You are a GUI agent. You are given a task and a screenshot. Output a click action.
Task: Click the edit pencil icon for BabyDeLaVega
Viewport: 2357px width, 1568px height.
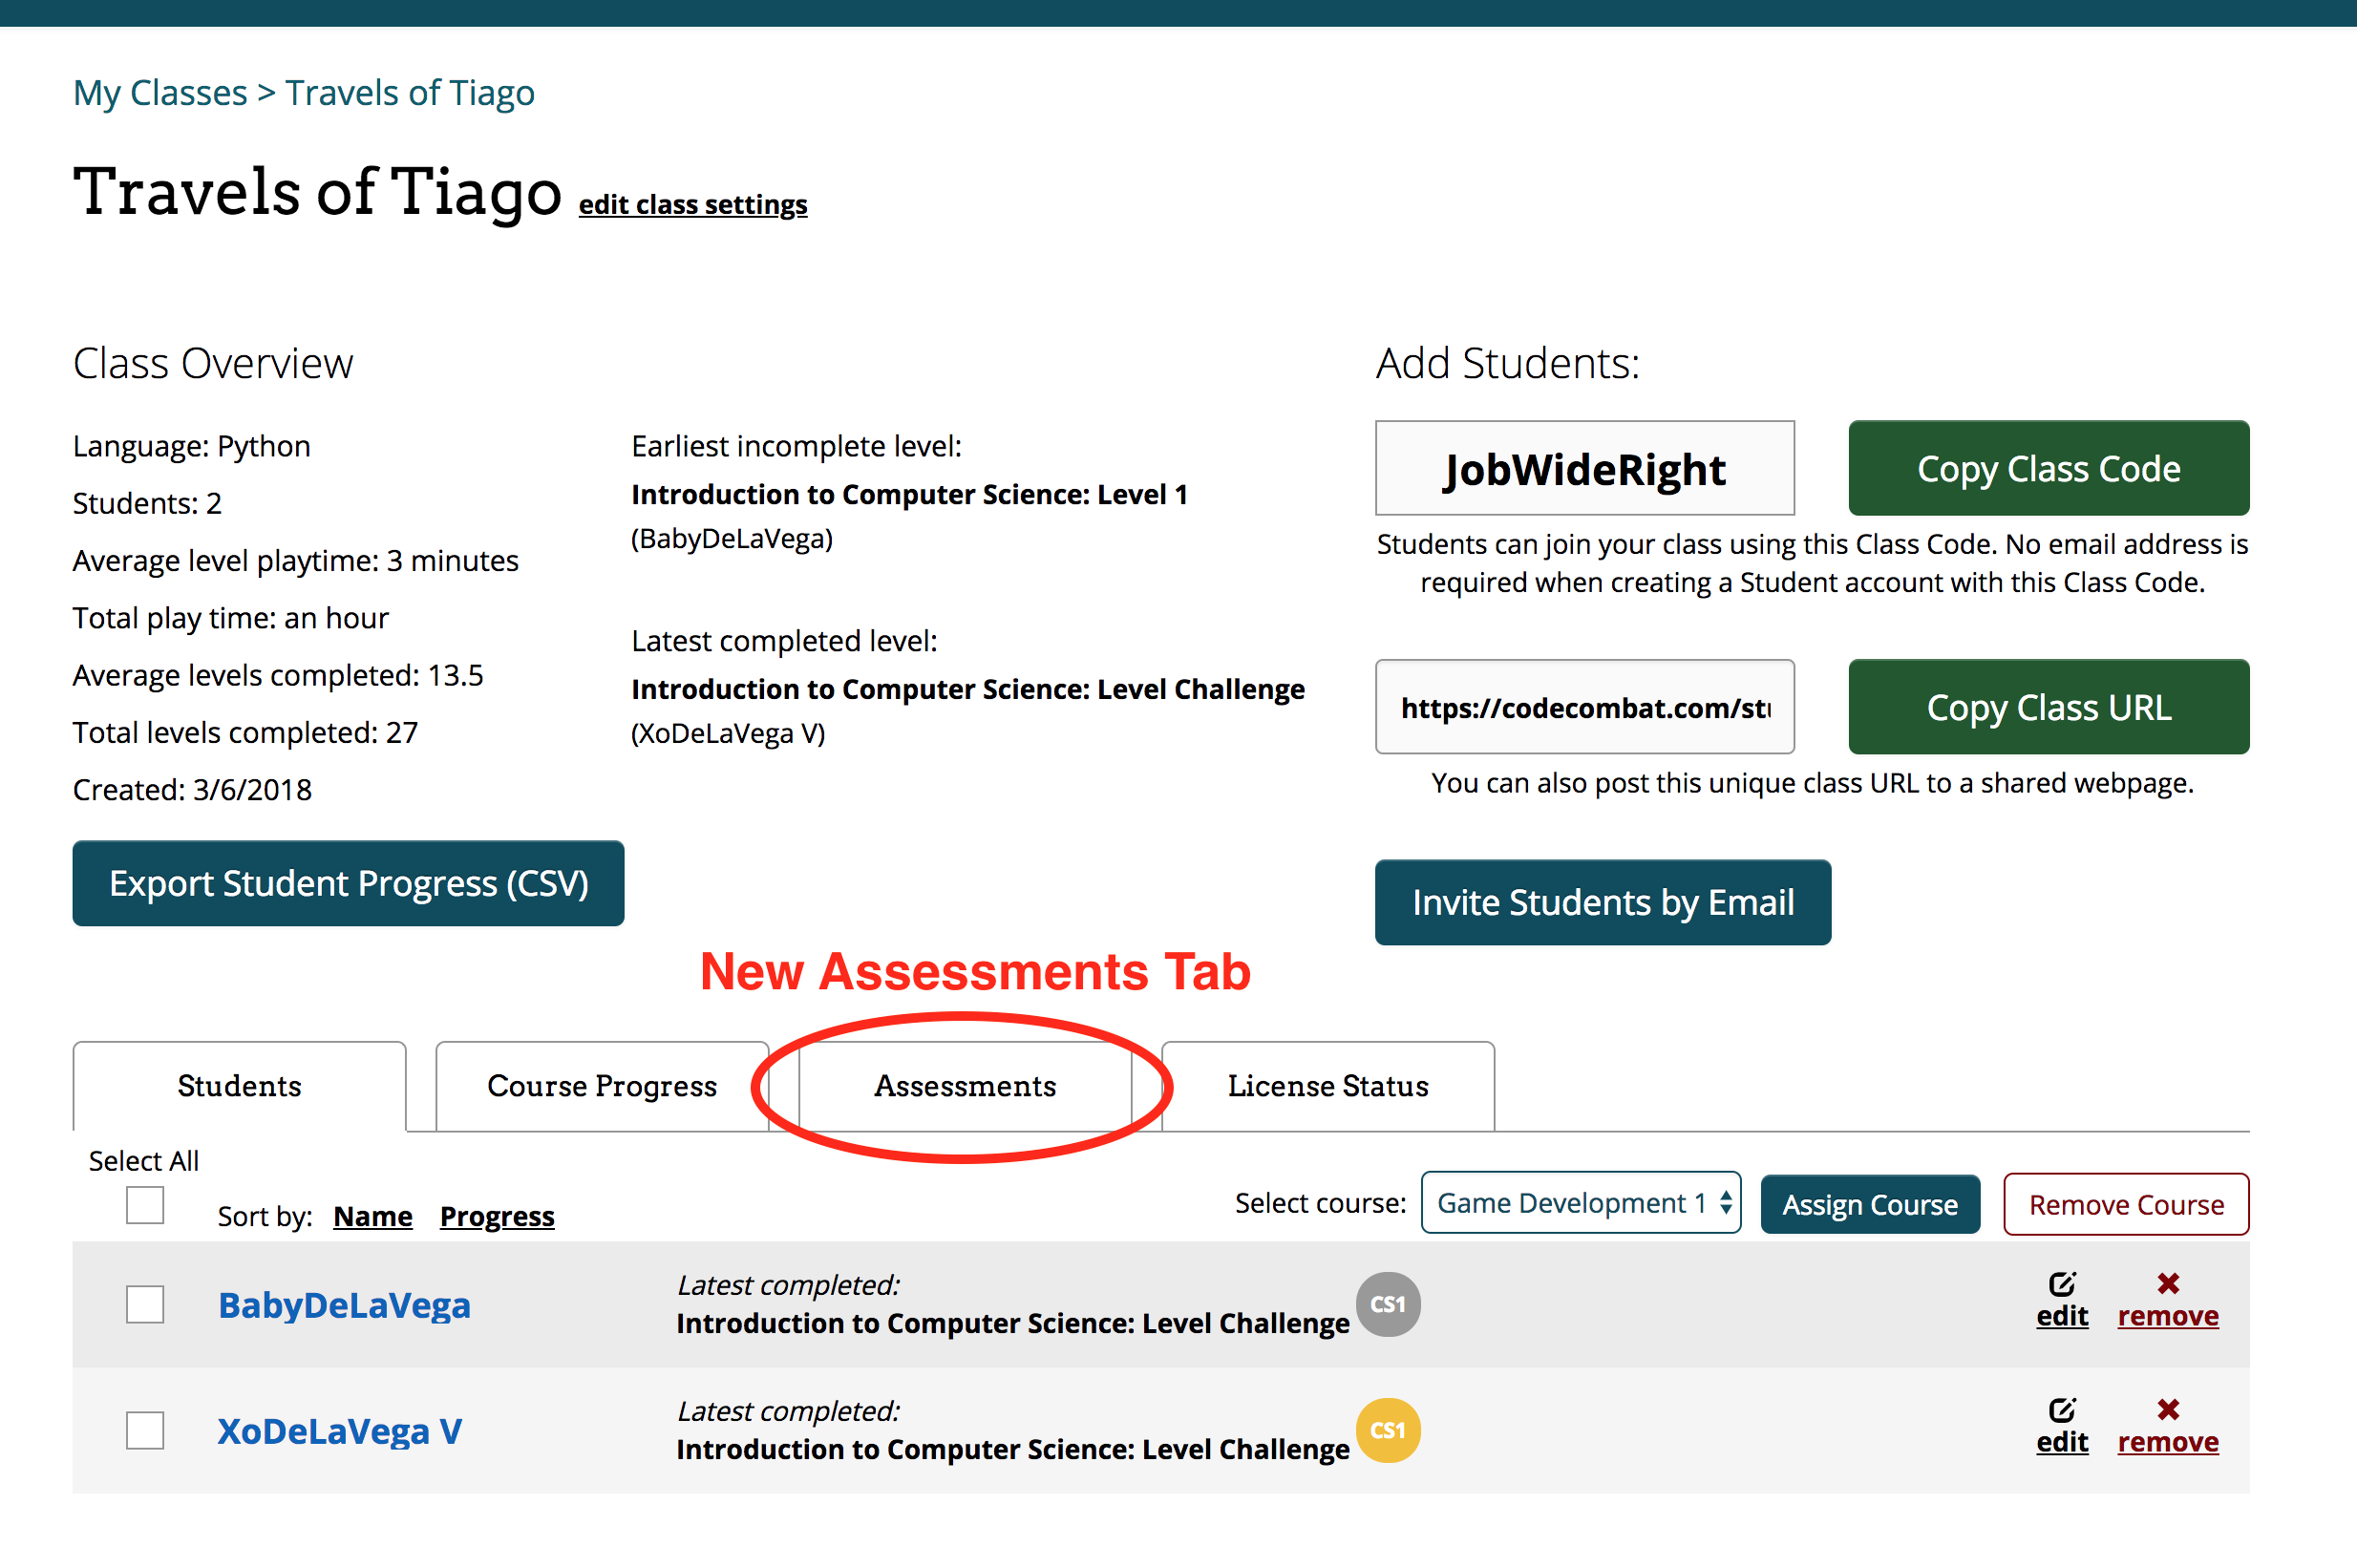[x=2061, y=1284]
